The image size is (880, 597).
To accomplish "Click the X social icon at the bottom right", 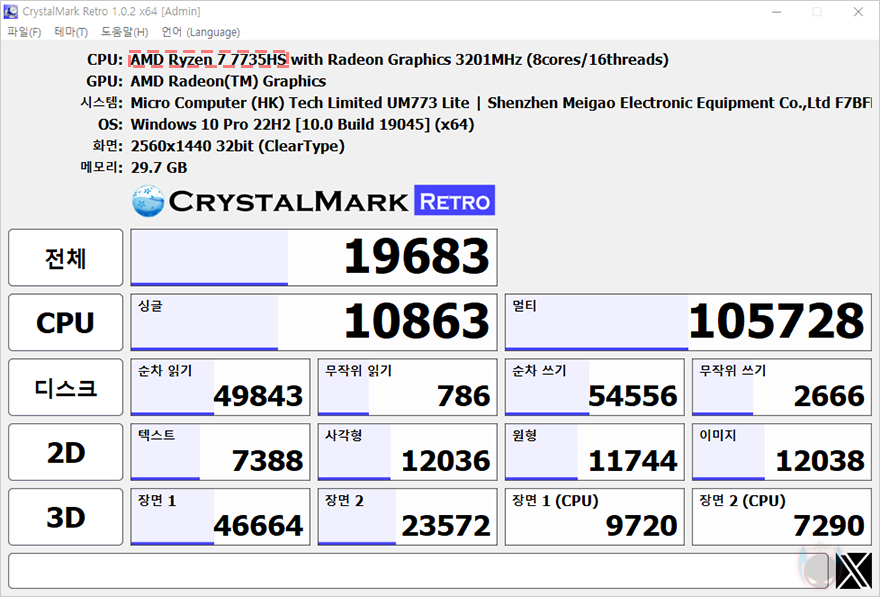I will pyautogui.click(x=854, y=571).
